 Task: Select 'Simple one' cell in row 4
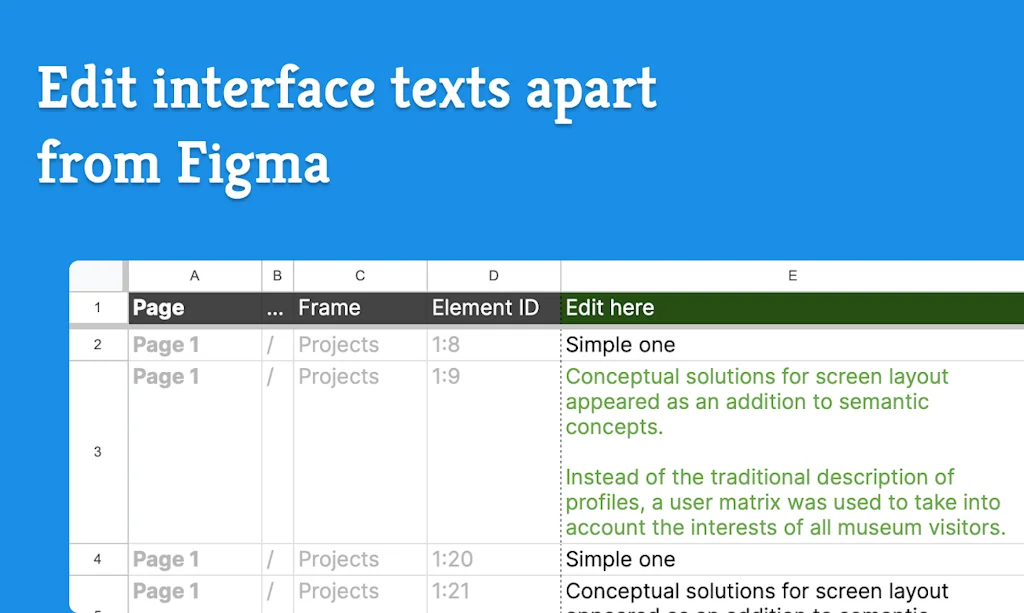(x=792, y=559)
